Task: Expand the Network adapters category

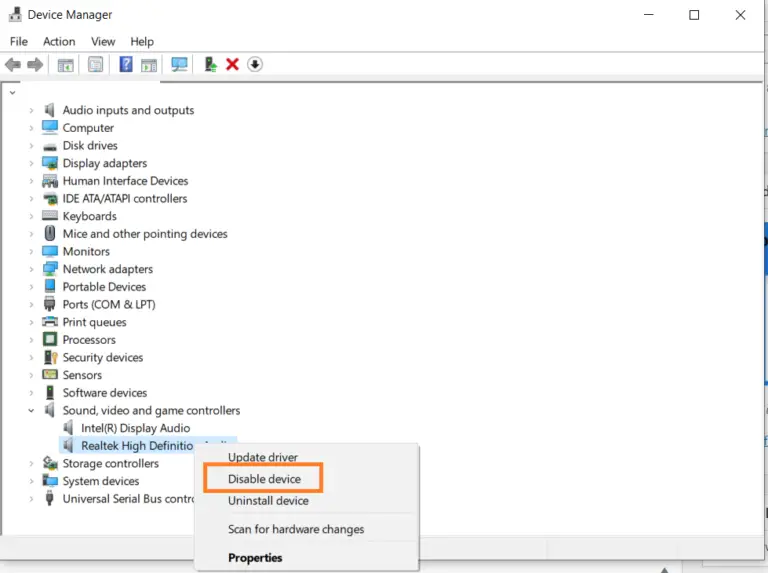Action: [31, 270]
